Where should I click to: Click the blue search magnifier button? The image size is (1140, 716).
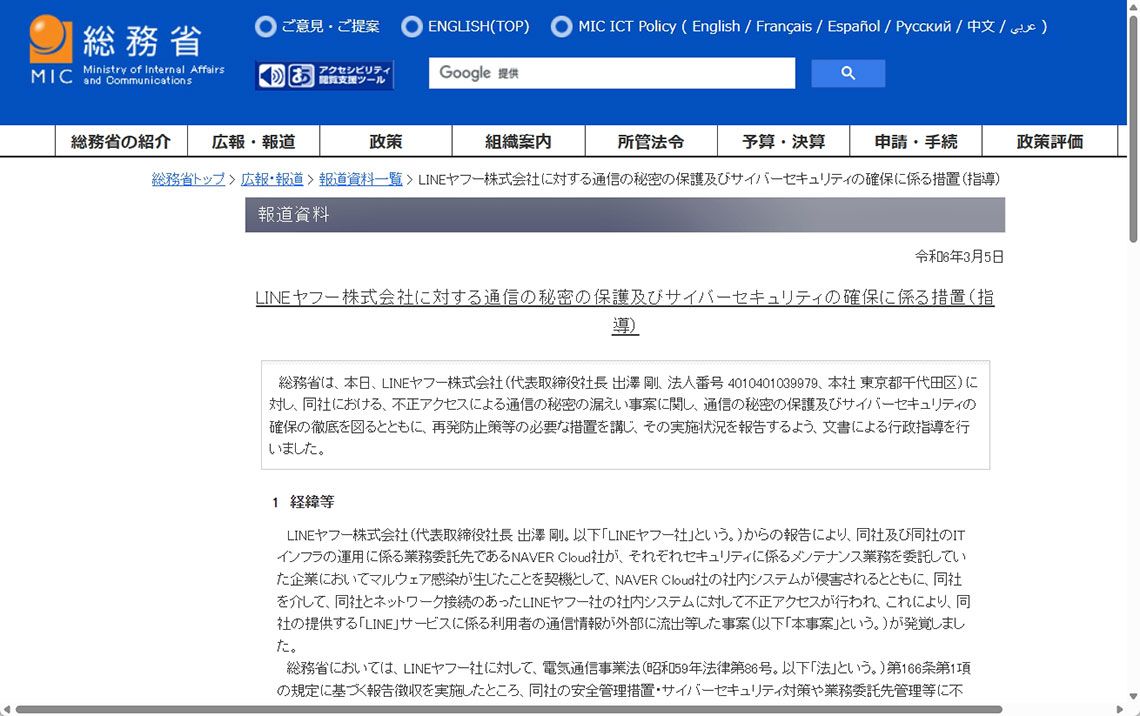point(848,73)
